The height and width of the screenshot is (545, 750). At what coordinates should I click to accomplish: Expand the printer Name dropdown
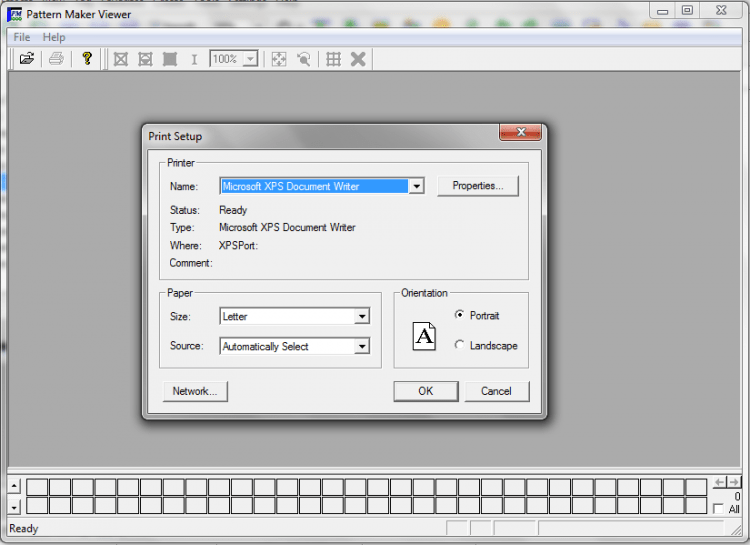point(417,186)
